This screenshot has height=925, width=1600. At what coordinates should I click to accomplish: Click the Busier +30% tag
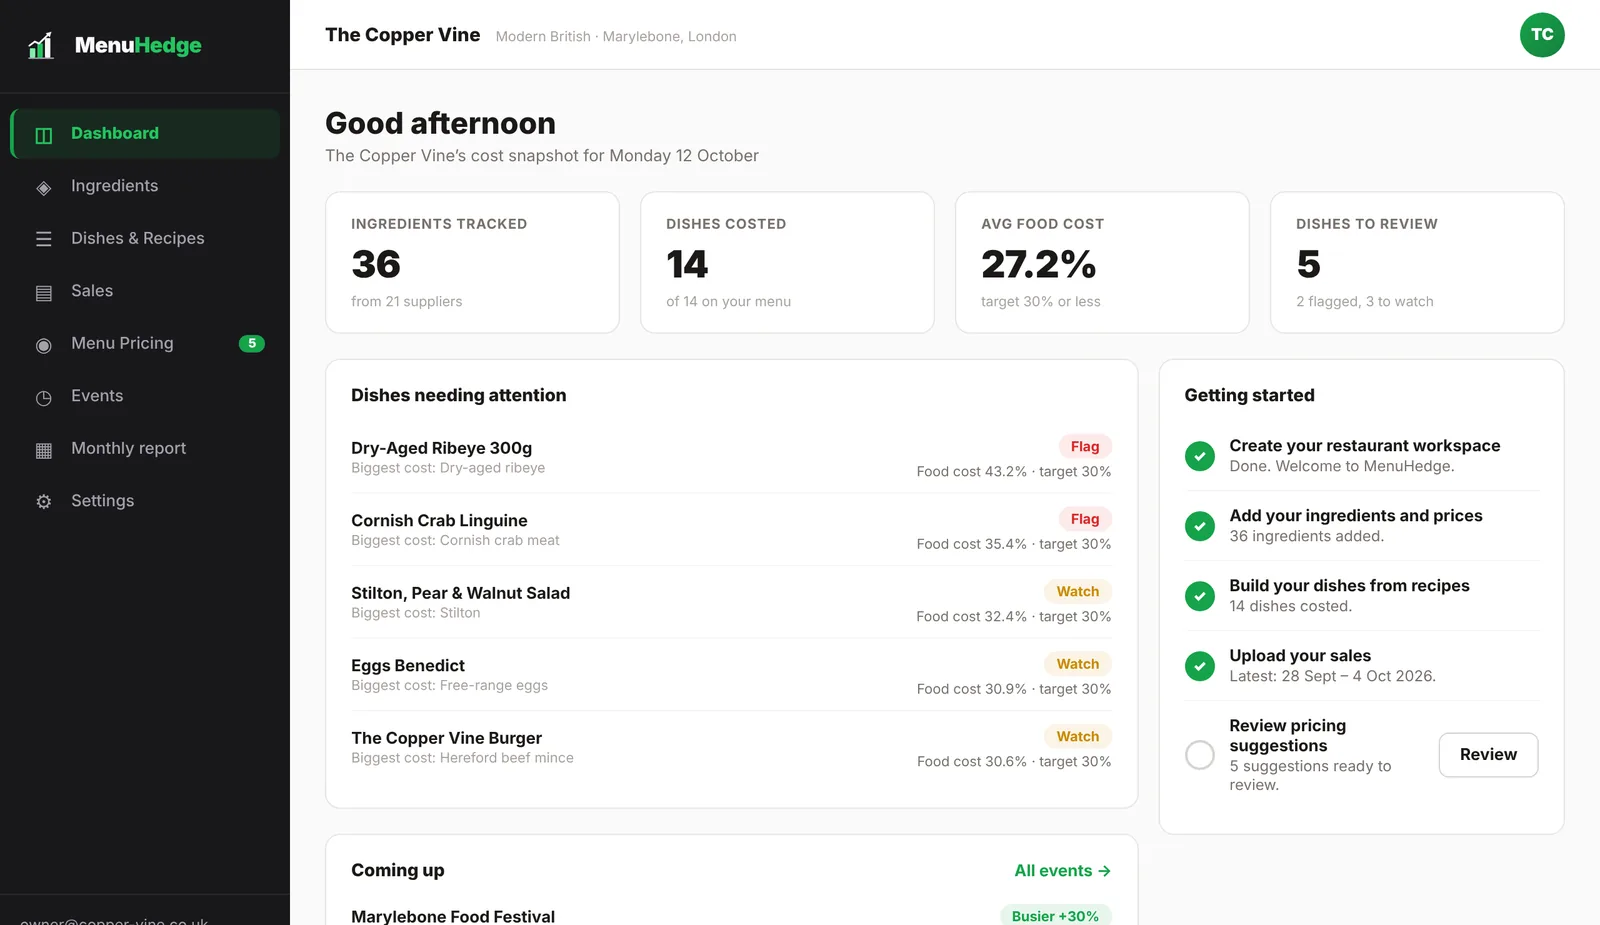coord(1055,916)
